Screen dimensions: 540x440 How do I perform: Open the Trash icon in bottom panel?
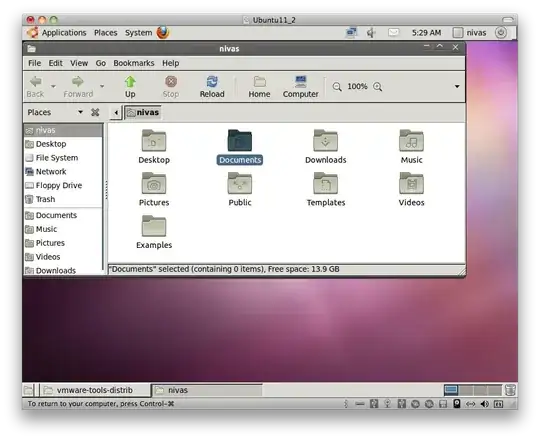(x=510, y=390)
